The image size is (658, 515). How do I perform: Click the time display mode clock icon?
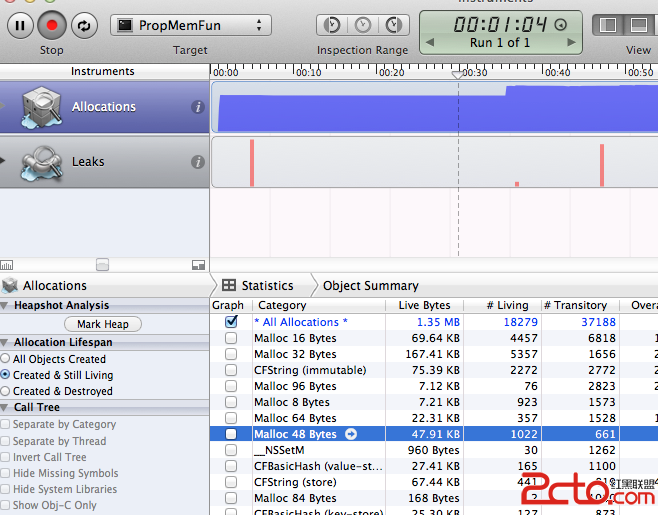pyautogui.click(x=561, y=25)
